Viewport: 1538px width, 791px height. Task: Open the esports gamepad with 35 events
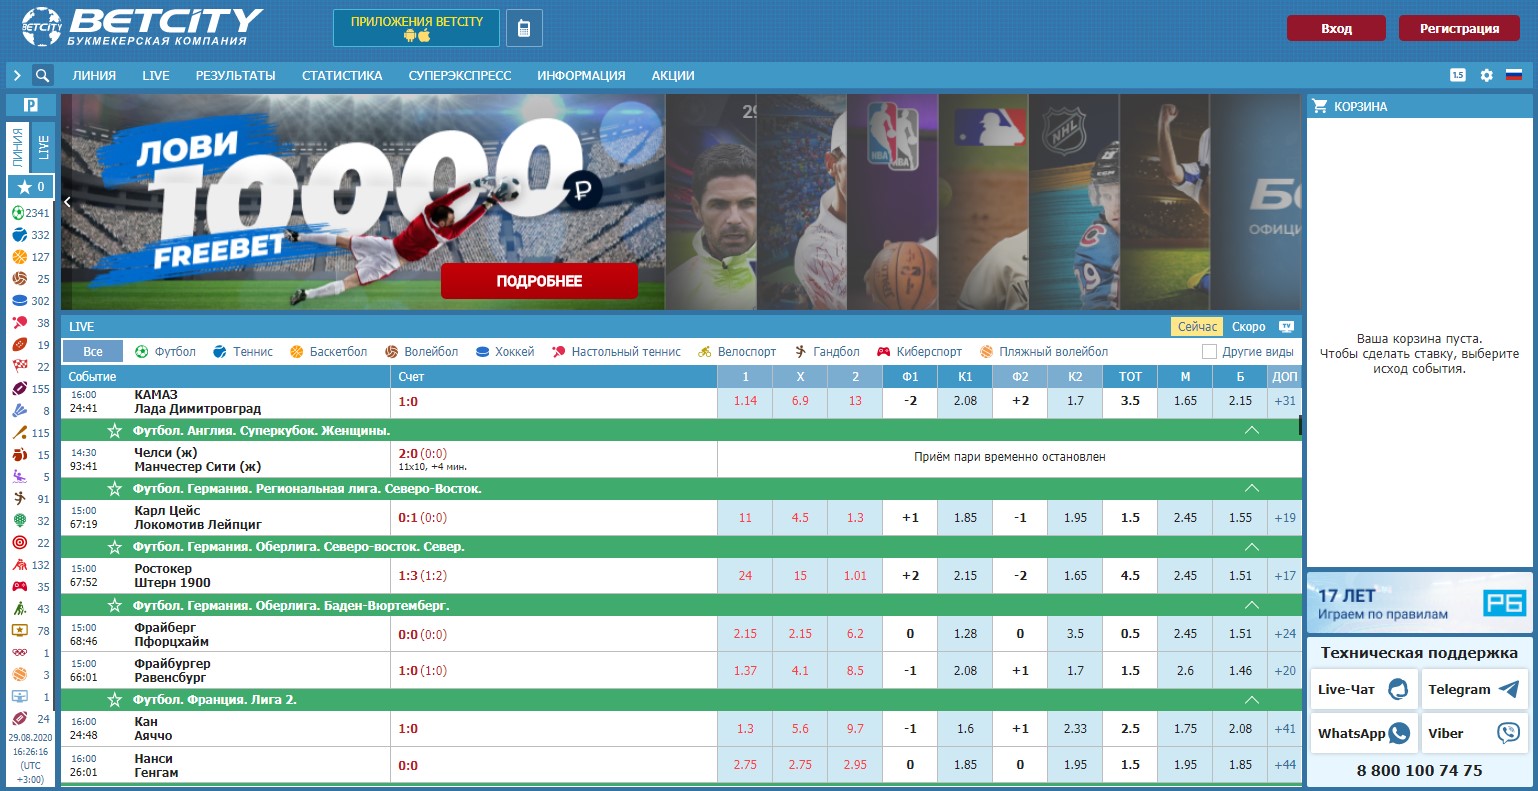[x=30, y=587]
